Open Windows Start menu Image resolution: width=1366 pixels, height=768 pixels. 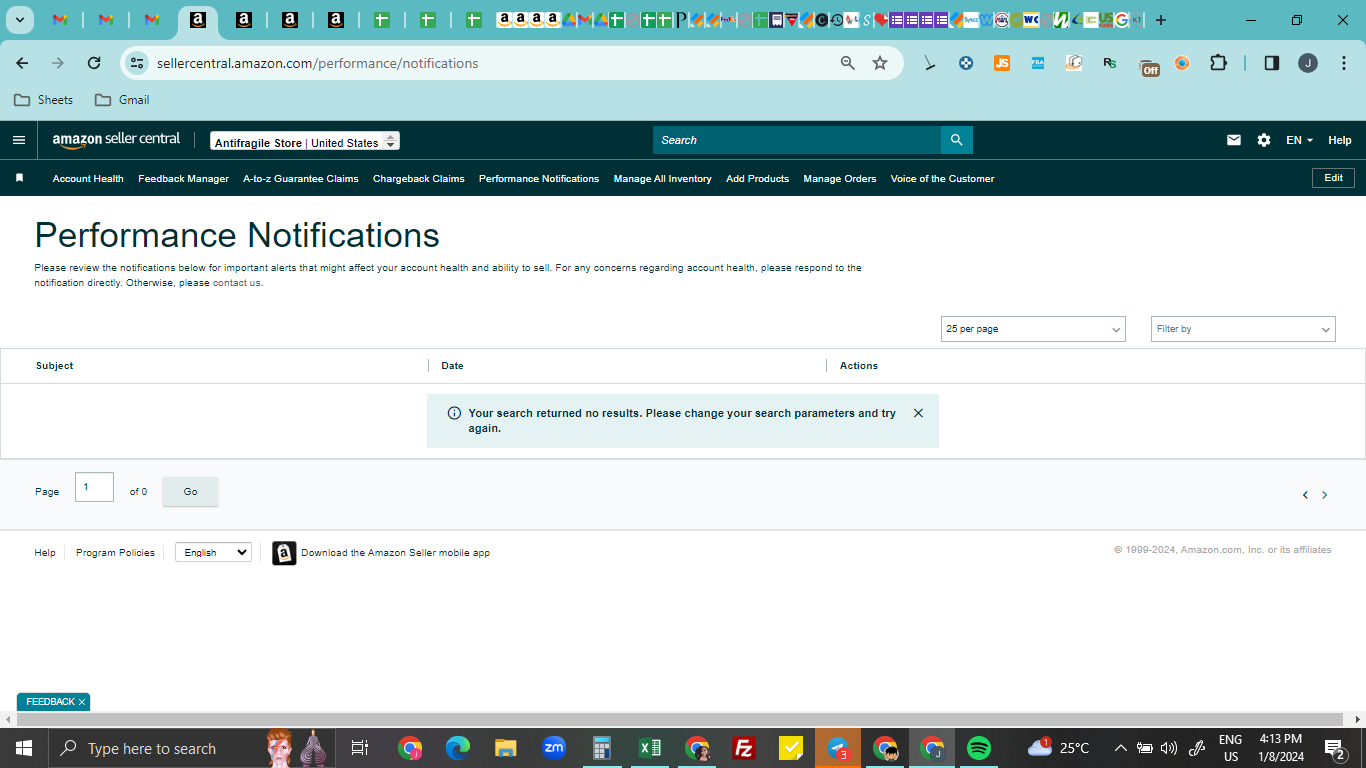click(x=23, y=748)
